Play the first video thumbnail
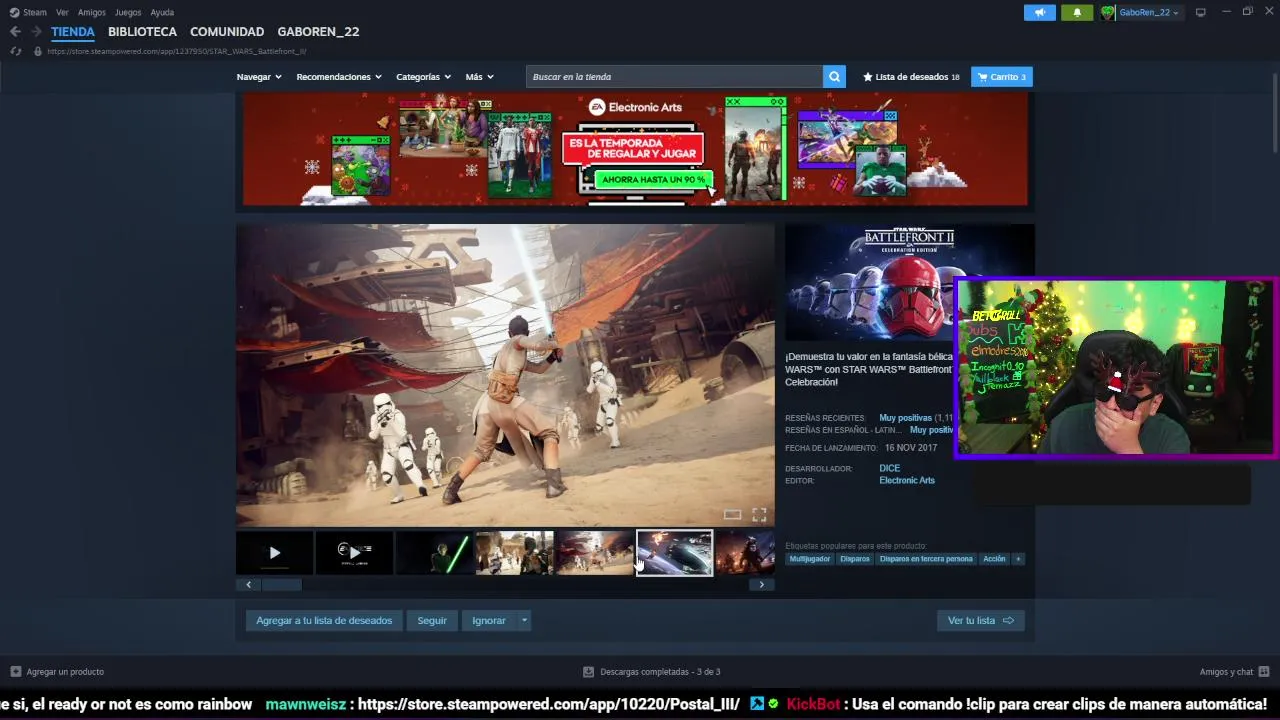Image resolution: width=1280 pixels, height=720 pixels. [x=275, y=553]
